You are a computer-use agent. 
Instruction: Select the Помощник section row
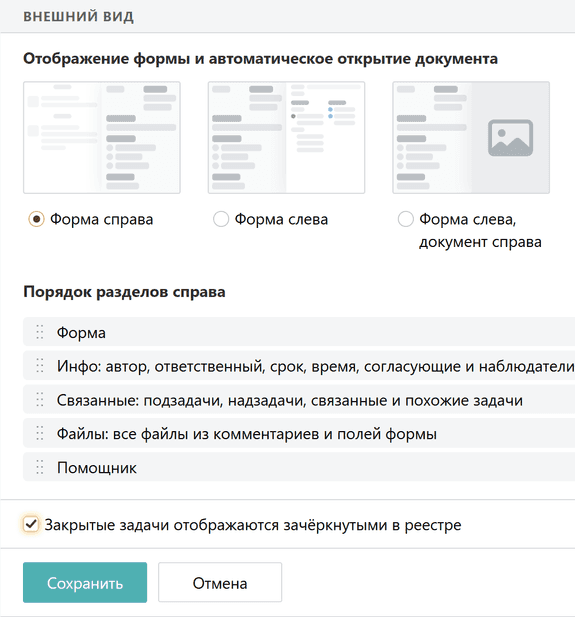(299, 467)
